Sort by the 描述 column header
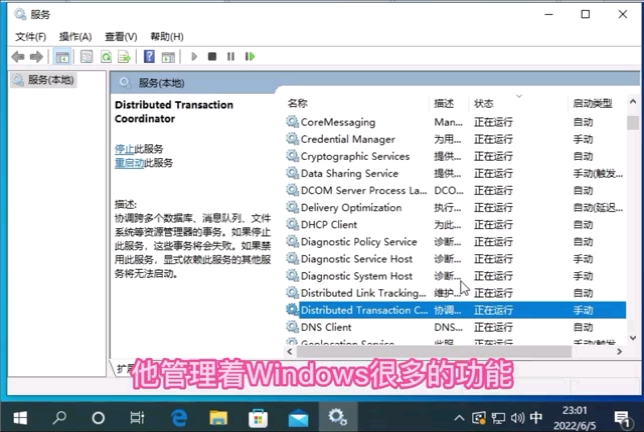Viewport: 644px width, 432px height. tap(444, 103)
